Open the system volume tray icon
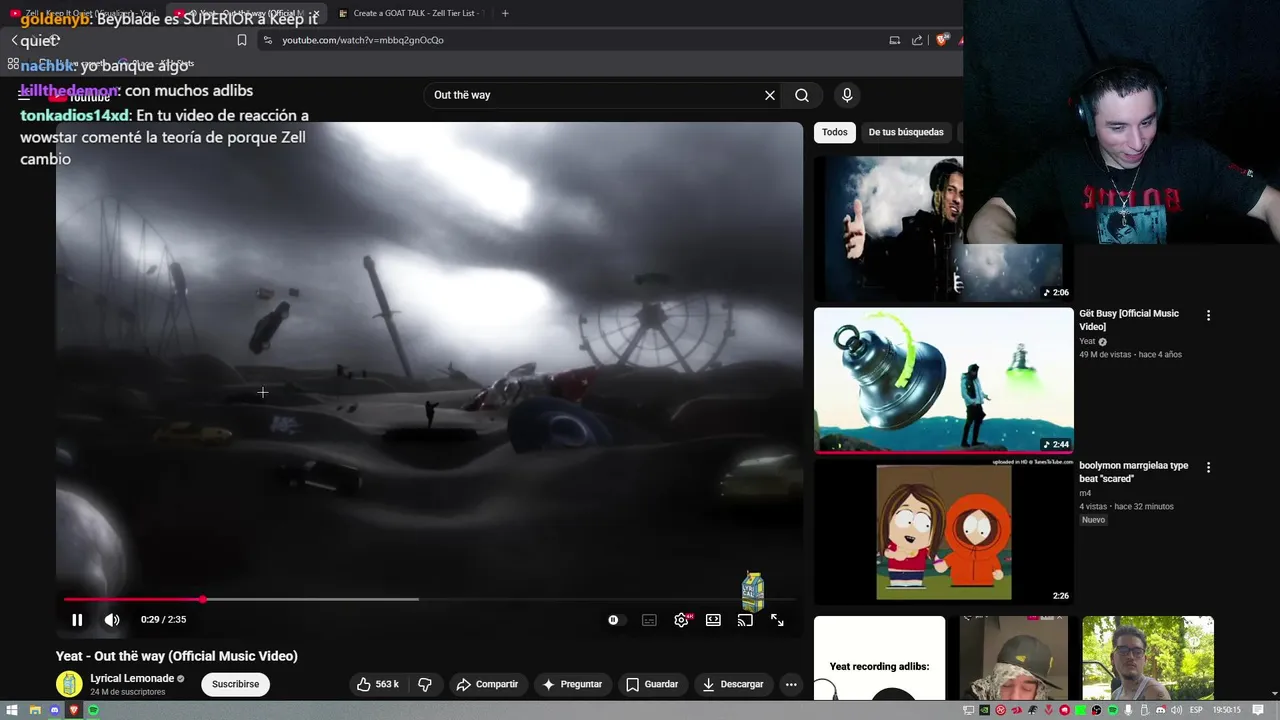 click(1177, 710)
